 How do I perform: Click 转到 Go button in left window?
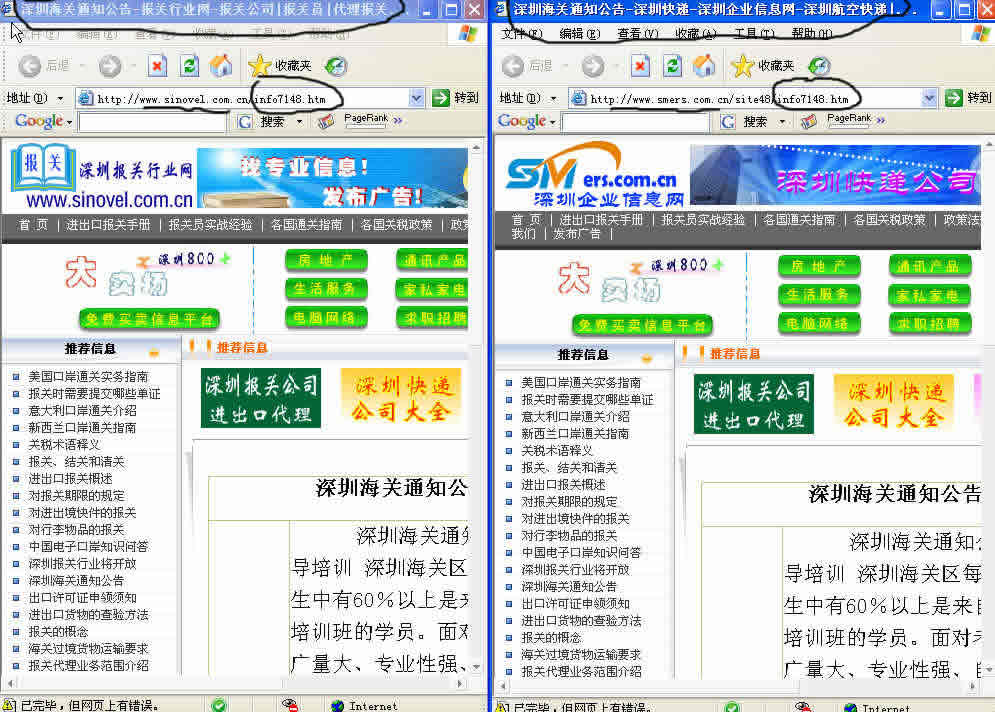click(x=455, y=98)
